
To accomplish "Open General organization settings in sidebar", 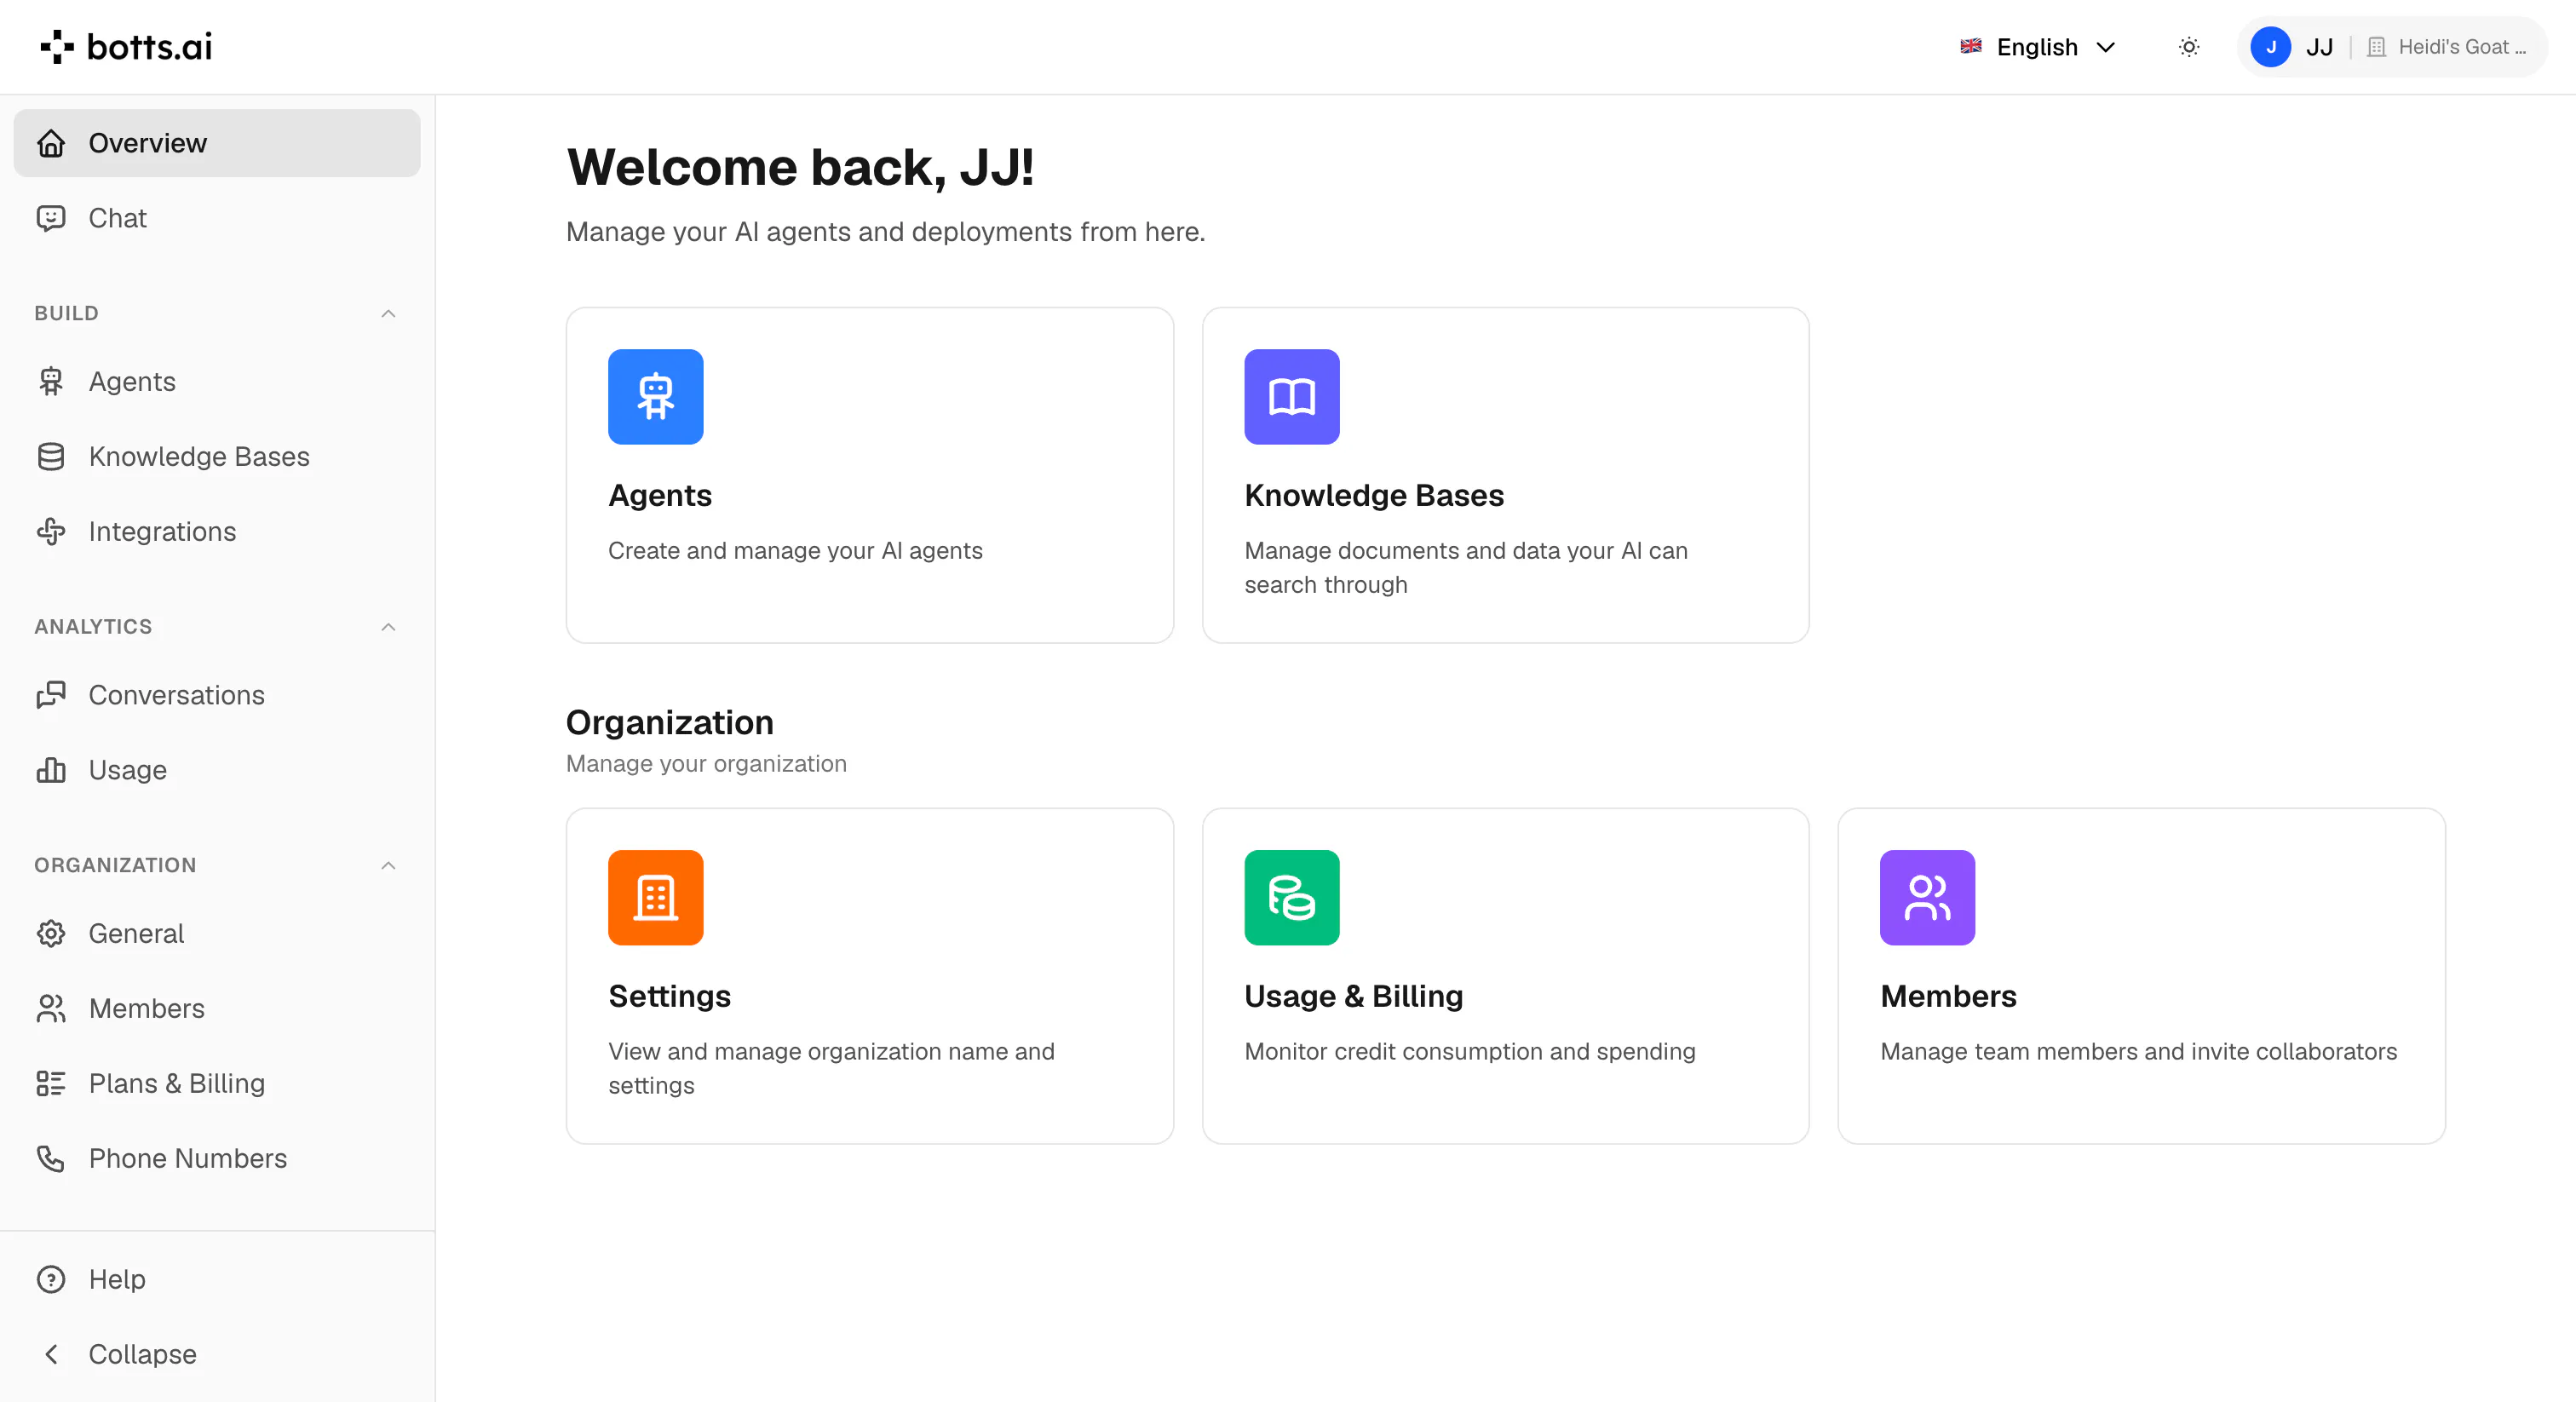I will (217, 934).
